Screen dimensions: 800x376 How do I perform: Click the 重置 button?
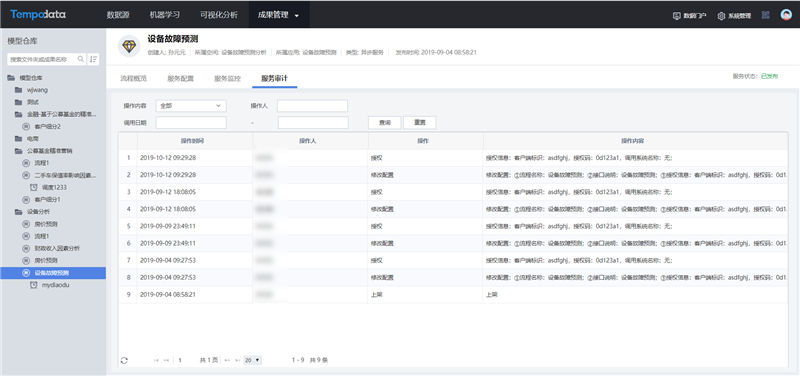tap(420, 123)
